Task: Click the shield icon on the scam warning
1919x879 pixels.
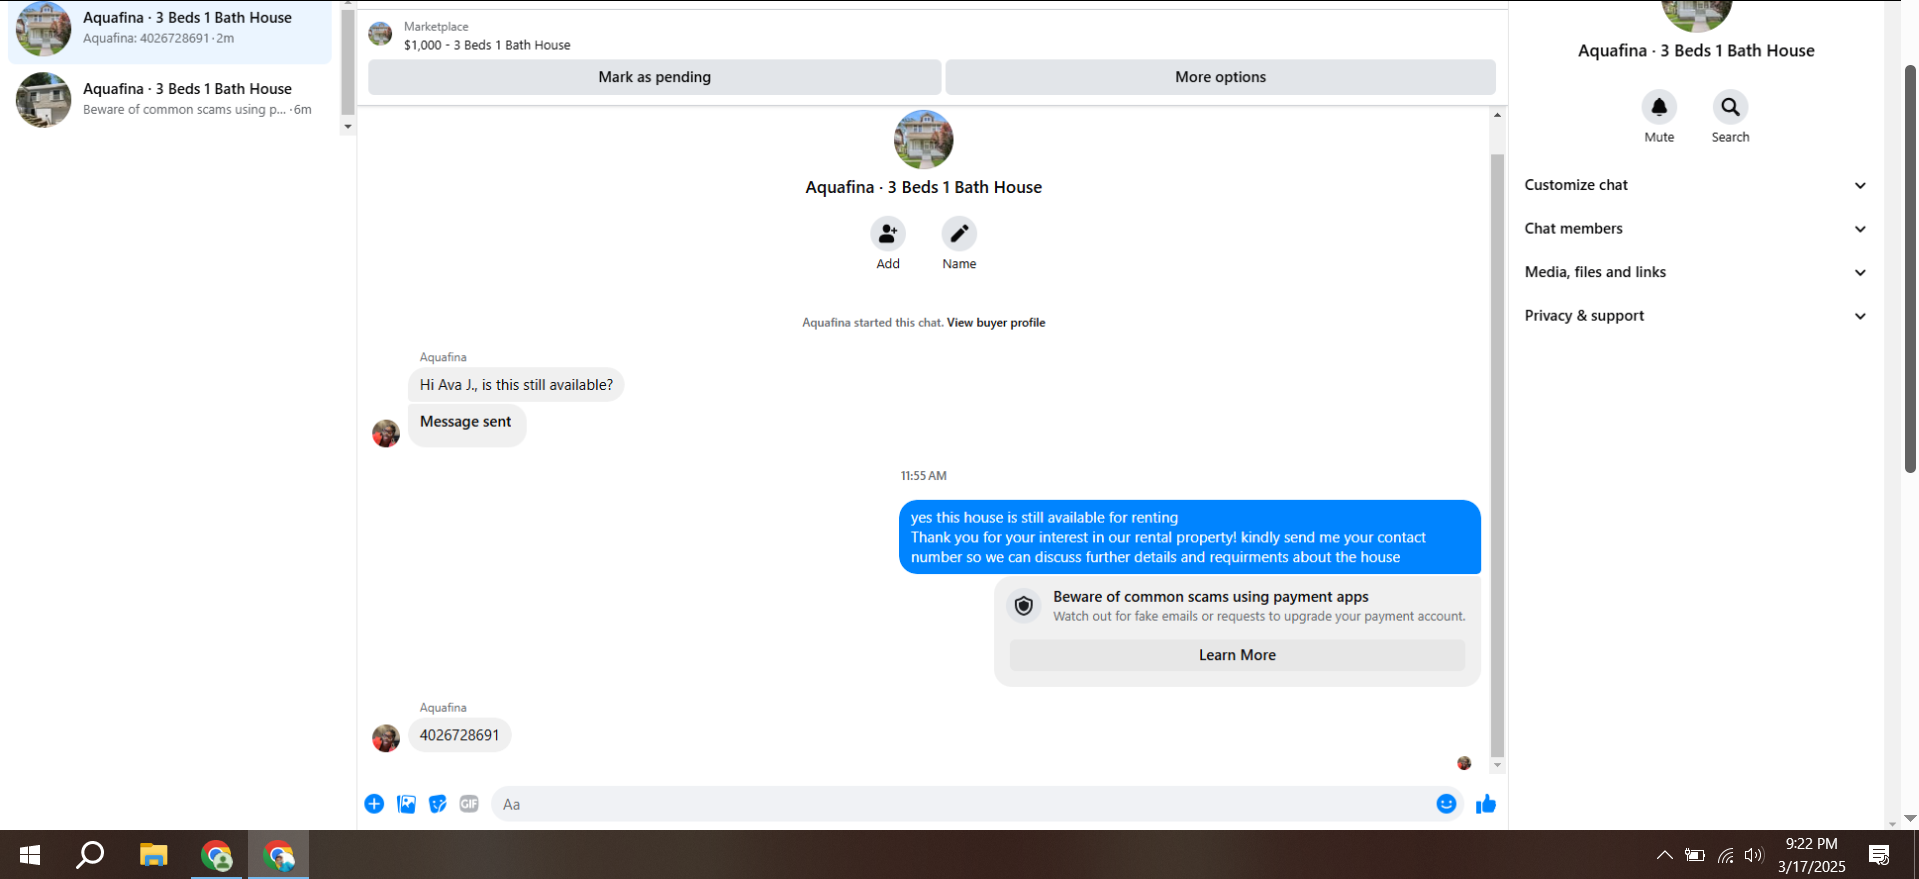Action: point(1024,606)
